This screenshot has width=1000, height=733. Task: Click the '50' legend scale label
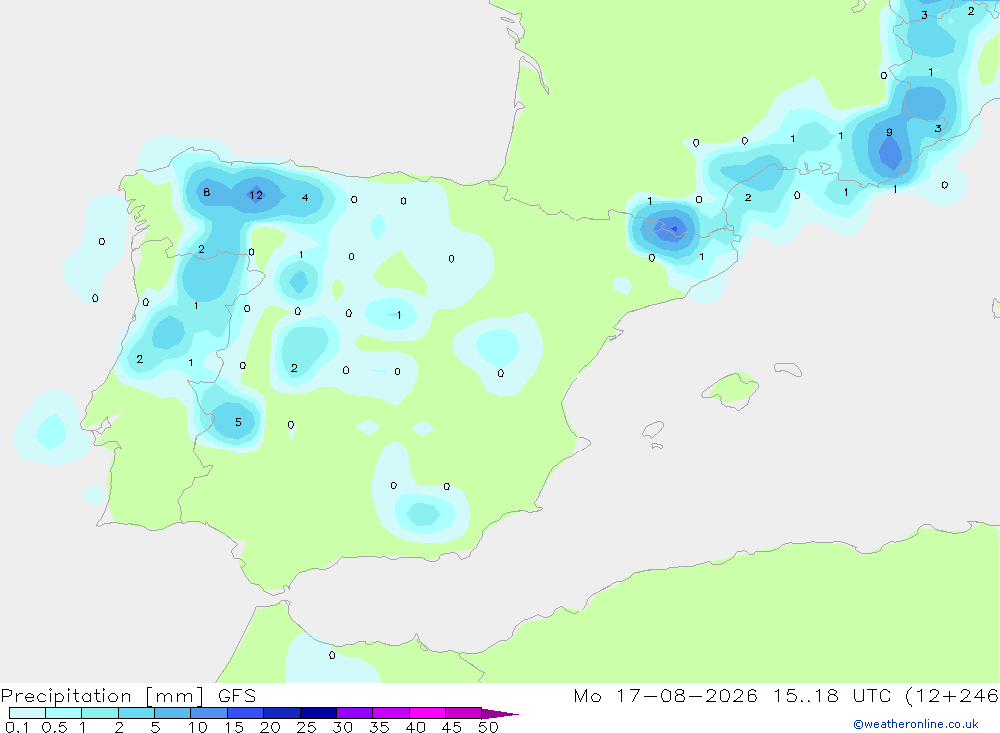(x=488, y=727)
